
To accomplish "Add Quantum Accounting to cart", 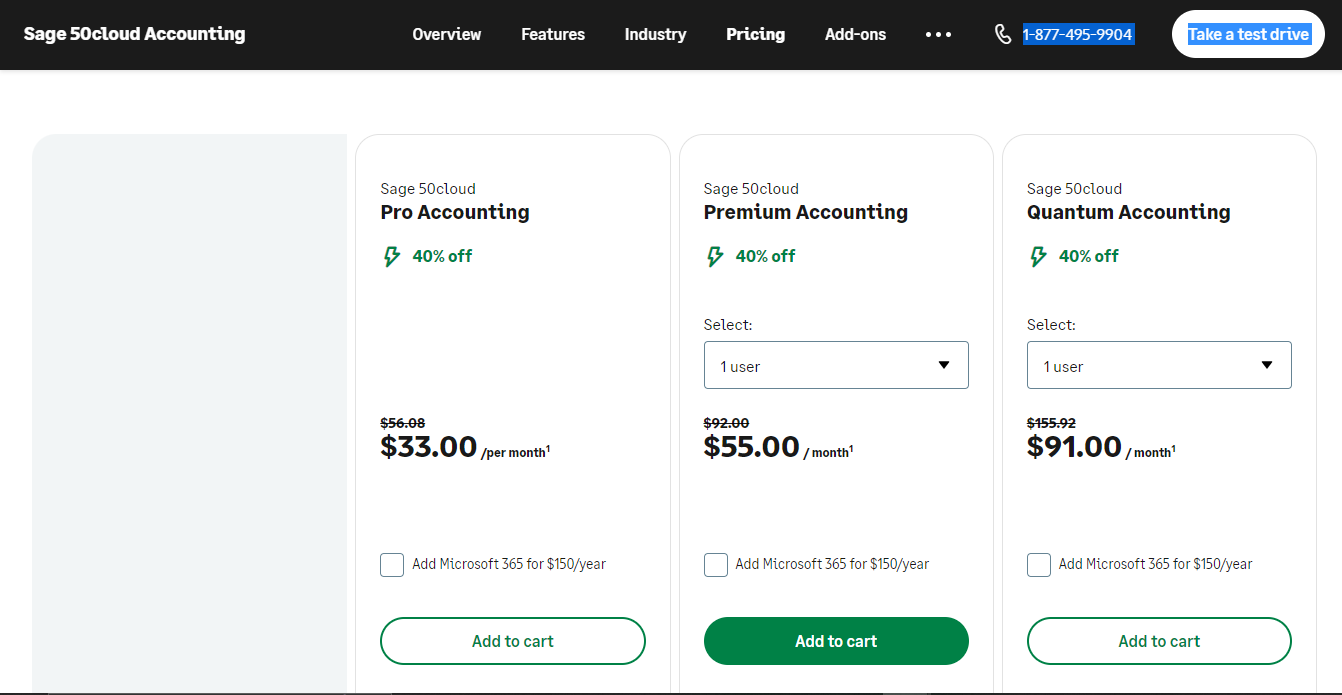I will [x=1159, y=641].
